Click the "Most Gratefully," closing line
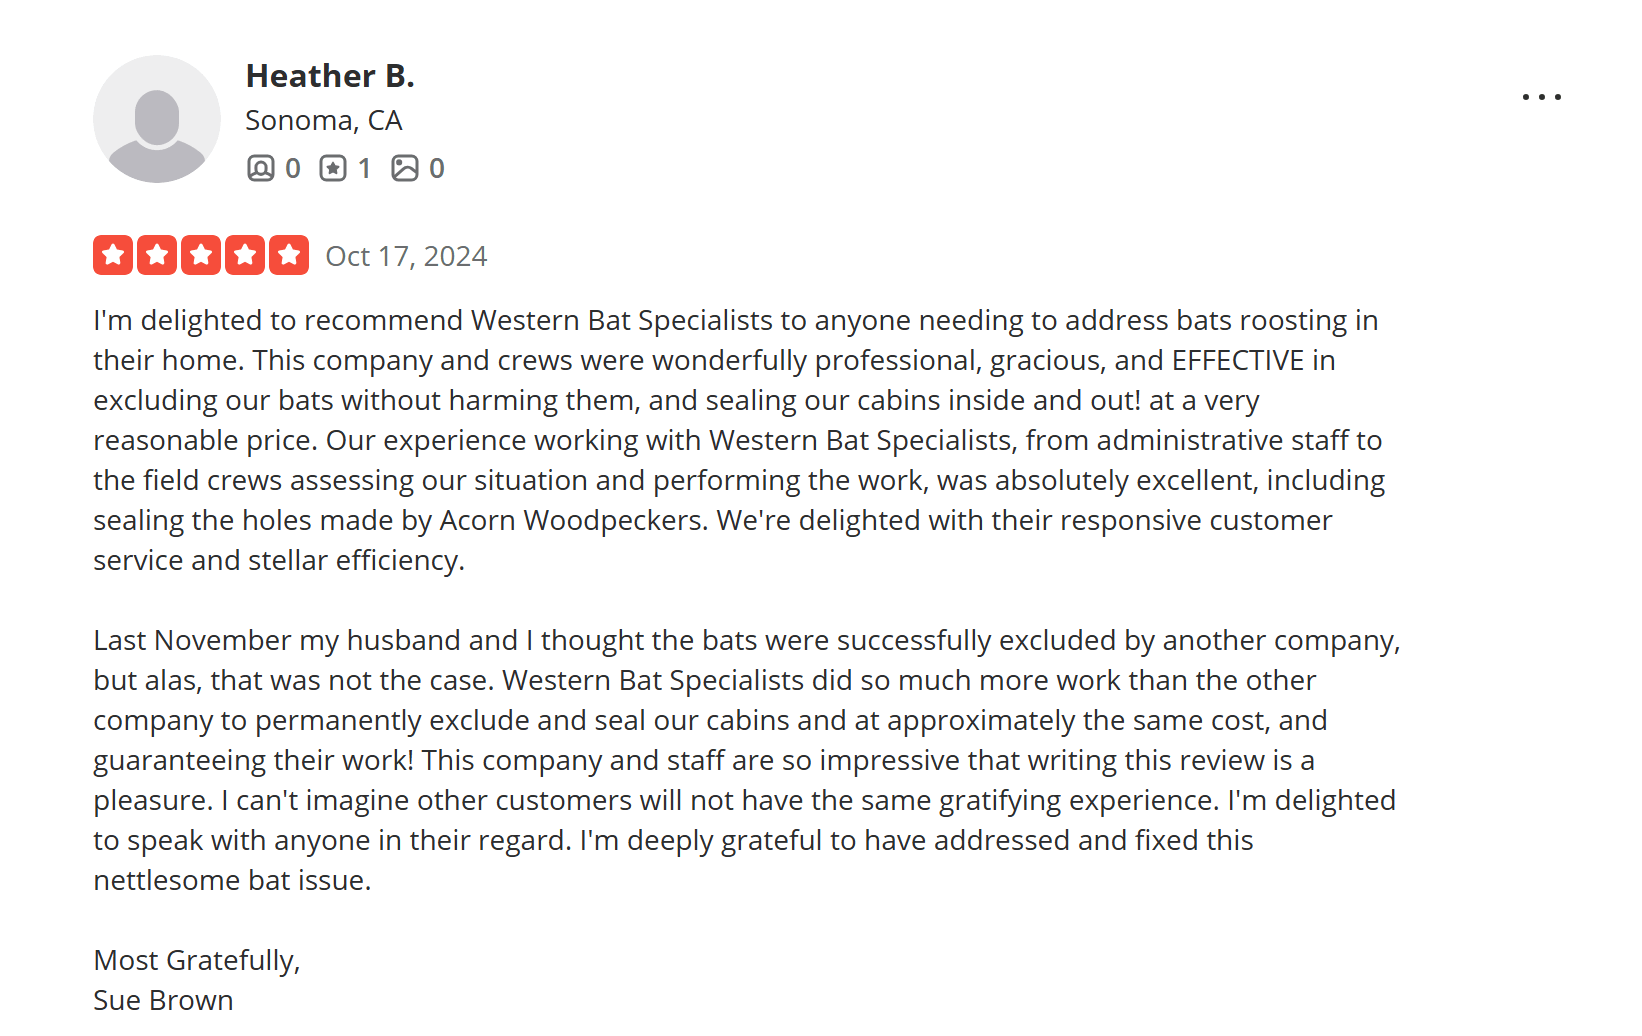This screenshot has width=1642, height=1036. [197, 960]
